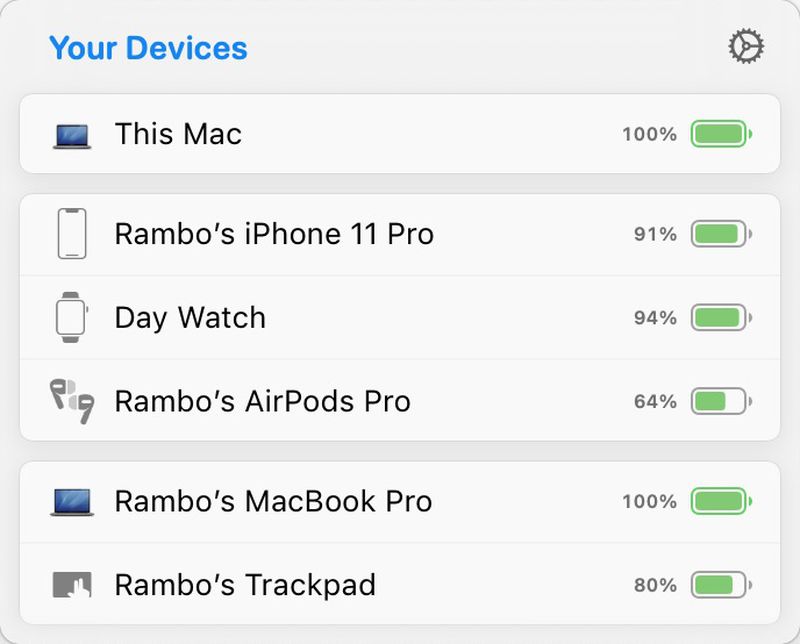
Task: Click the MacBook icon for Rambo's MacBook Pro
Action: pyautogui.click(x=69, y=503)
